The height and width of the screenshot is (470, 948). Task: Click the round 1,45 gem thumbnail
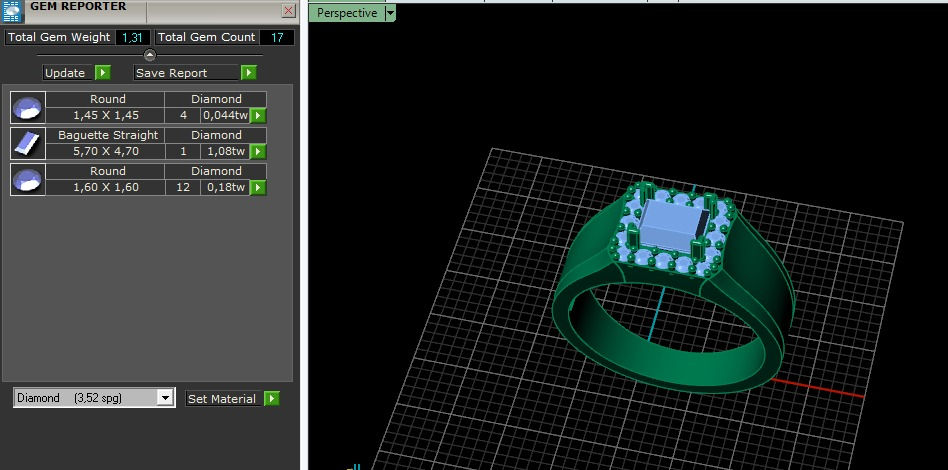click(x=28, y=108)
